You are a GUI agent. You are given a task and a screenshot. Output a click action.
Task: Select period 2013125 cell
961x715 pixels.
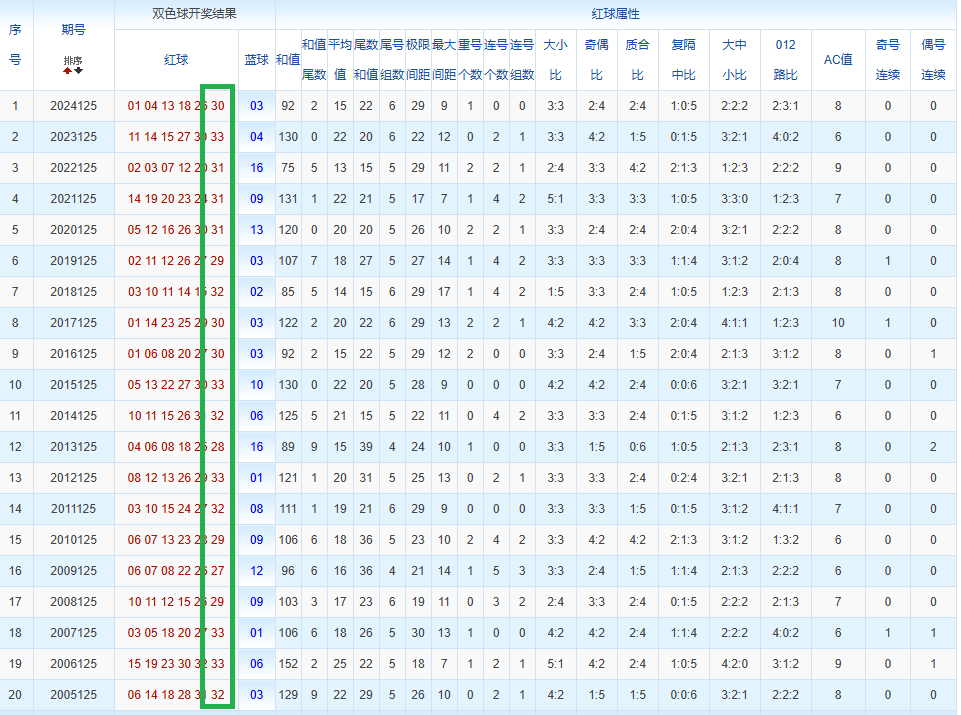[x=74, y=447]
